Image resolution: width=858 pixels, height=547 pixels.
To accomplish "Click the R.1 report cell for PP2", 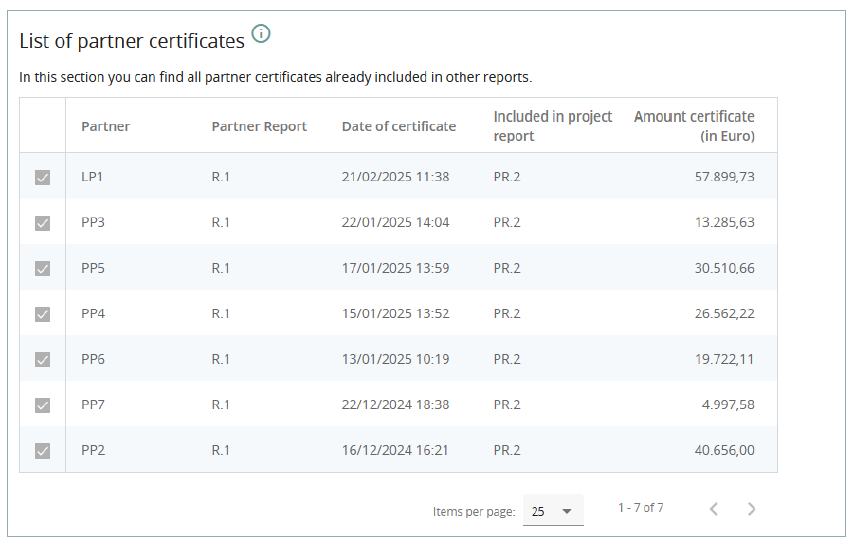I will coord(221,451).
